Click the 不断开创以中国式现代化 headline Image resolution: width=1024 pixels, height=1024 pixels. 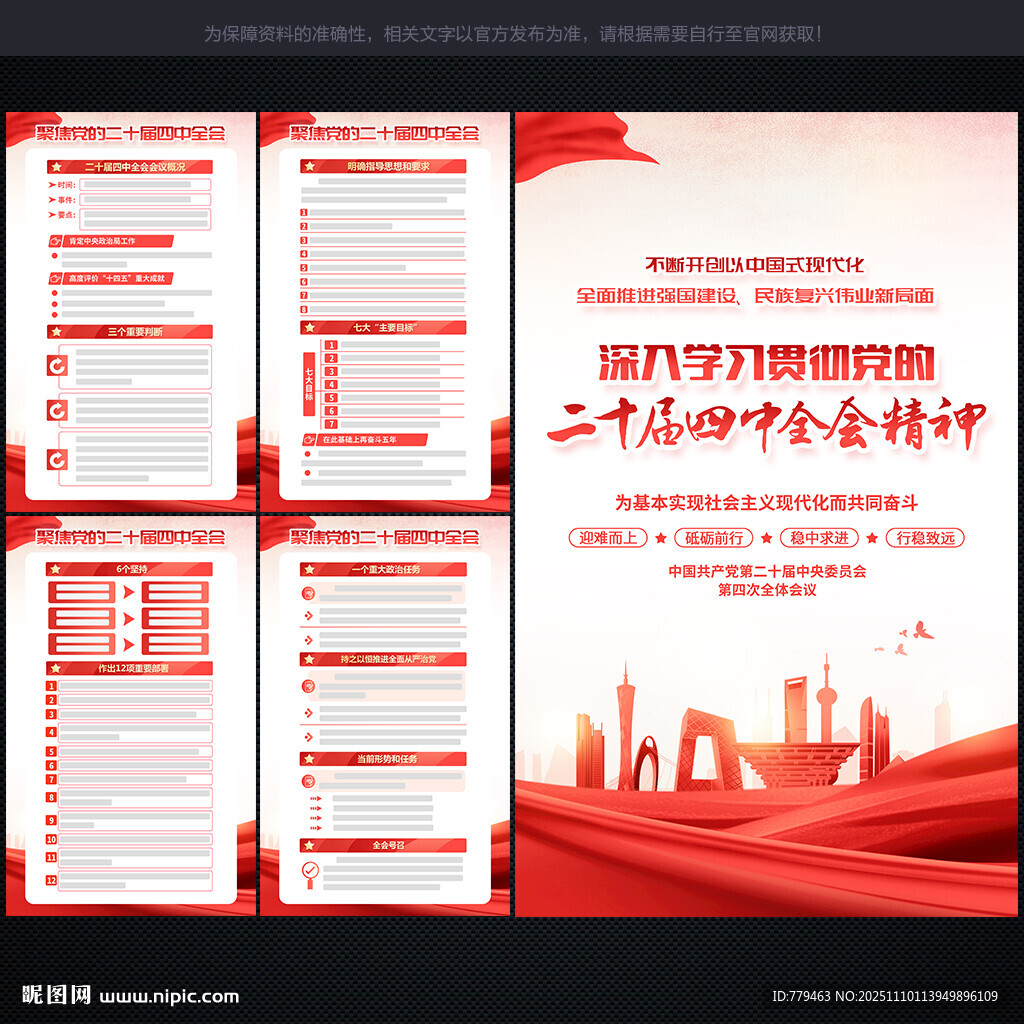tap(755, 264)
